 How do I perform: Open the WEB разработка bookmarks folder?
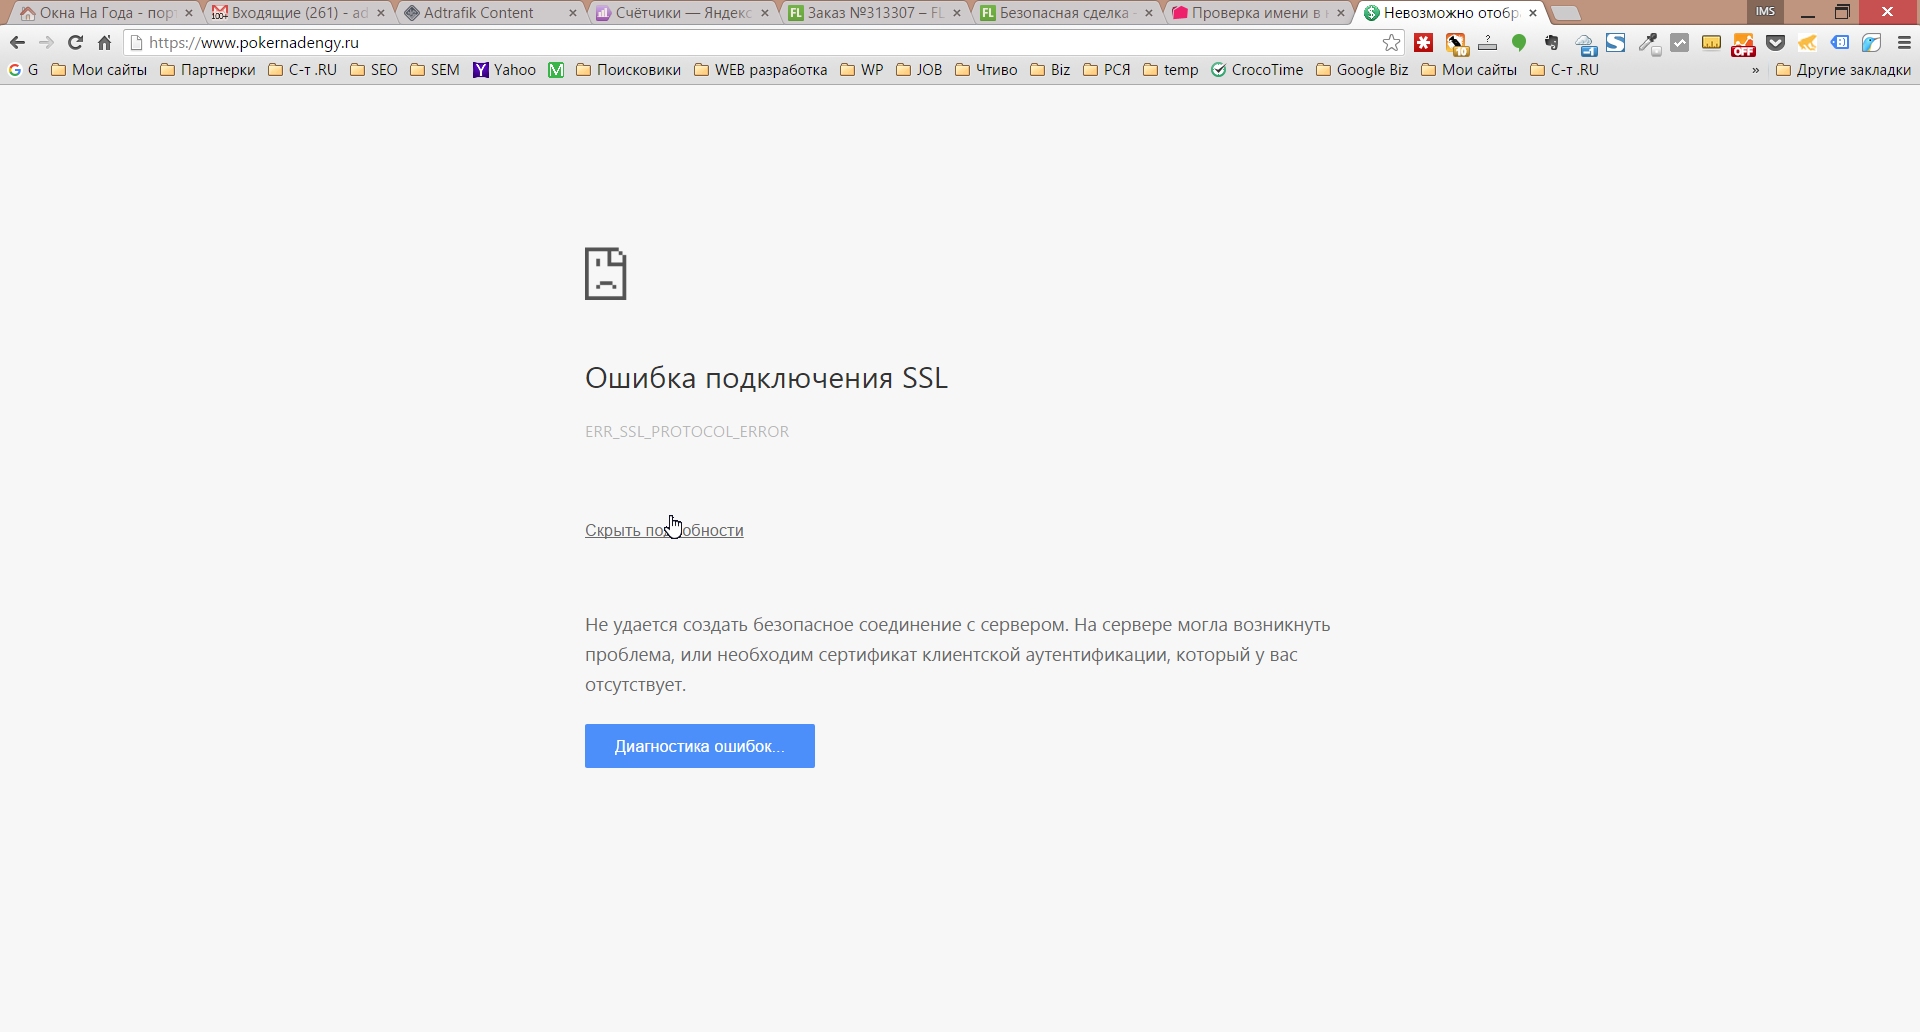(x=761, y=70)
